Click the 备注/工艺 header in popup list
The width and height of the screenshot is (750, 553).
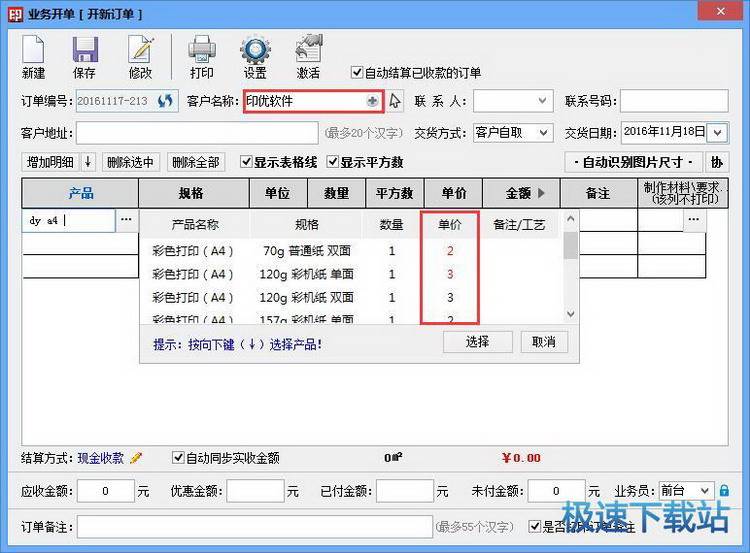(519, 224)
